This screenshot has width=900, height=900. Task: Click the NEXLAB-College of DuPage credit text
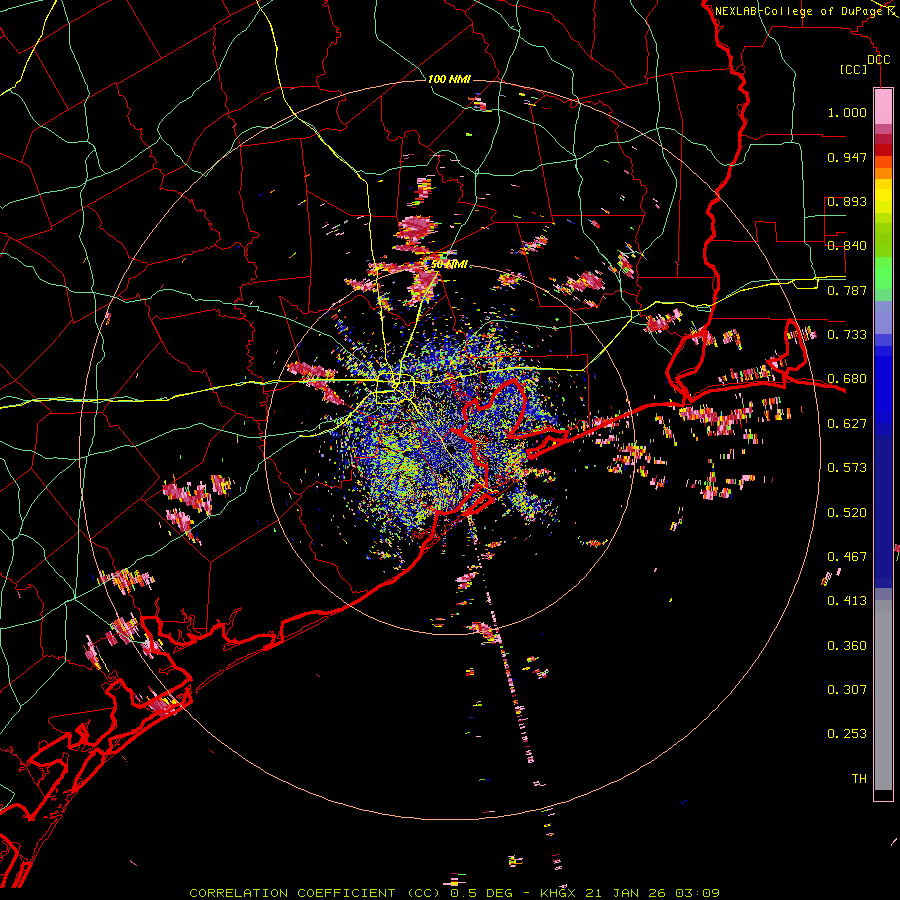(799, 11)
